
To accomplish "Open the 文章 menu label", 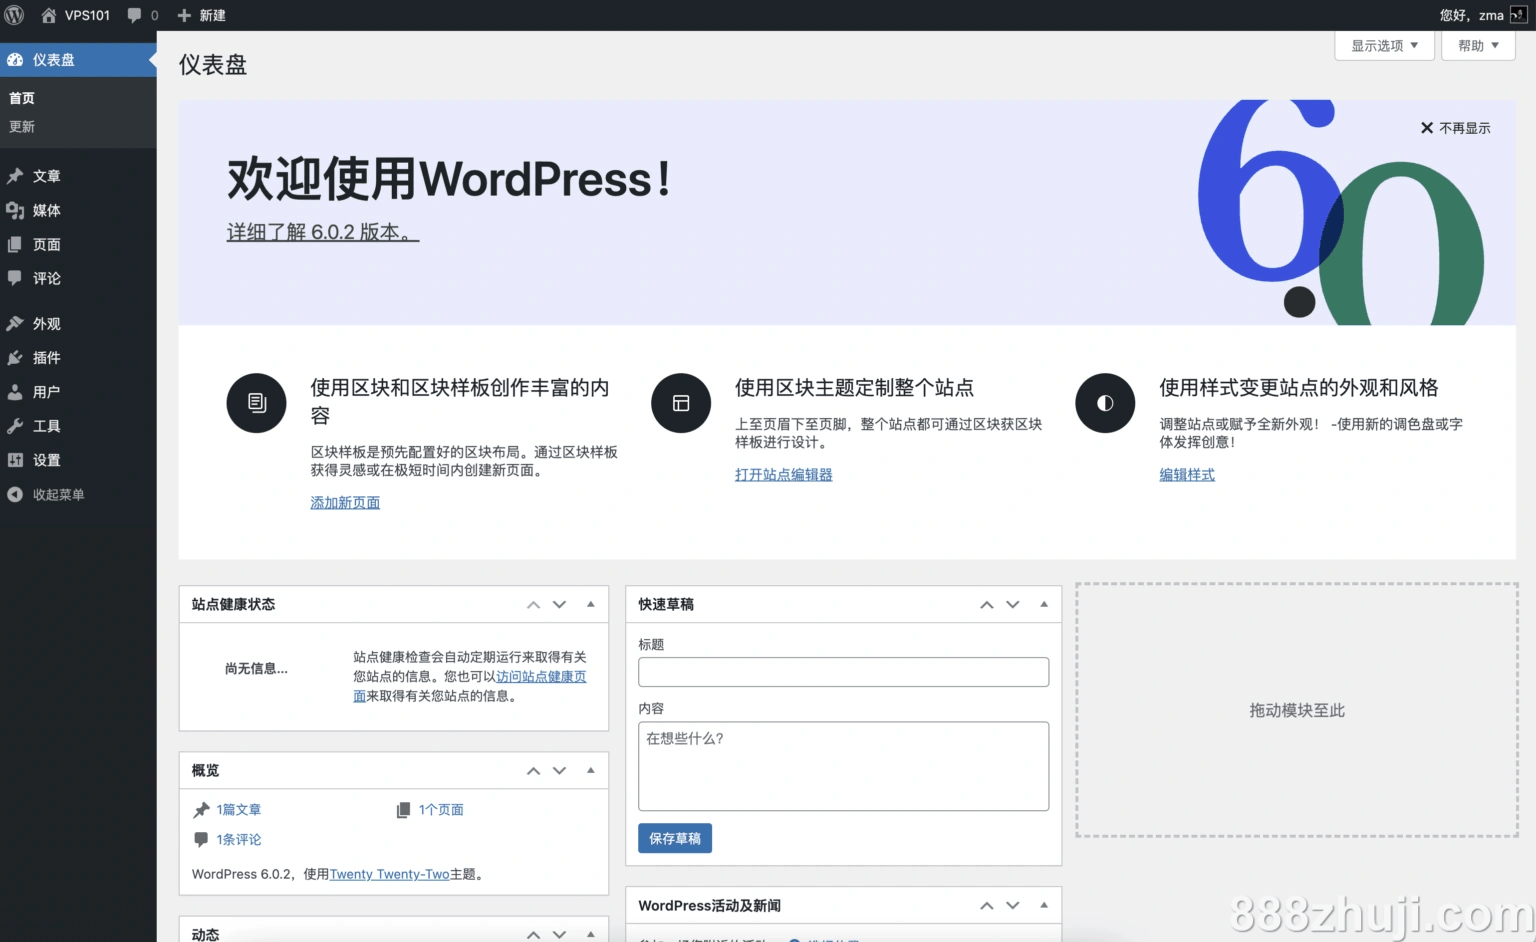I will 47,176.
